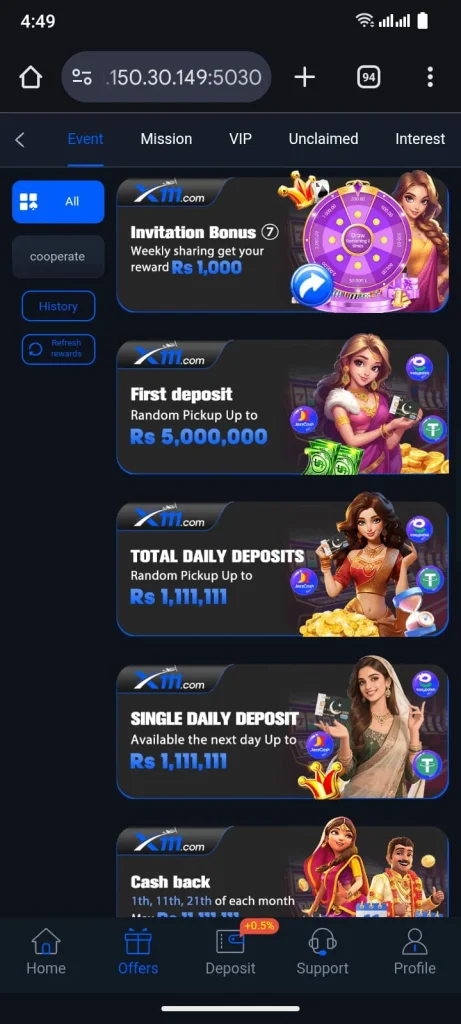This screenshot has height=1024, width=461.
Task: Open Profile in the bottom bar
Action: coord(415,952)
